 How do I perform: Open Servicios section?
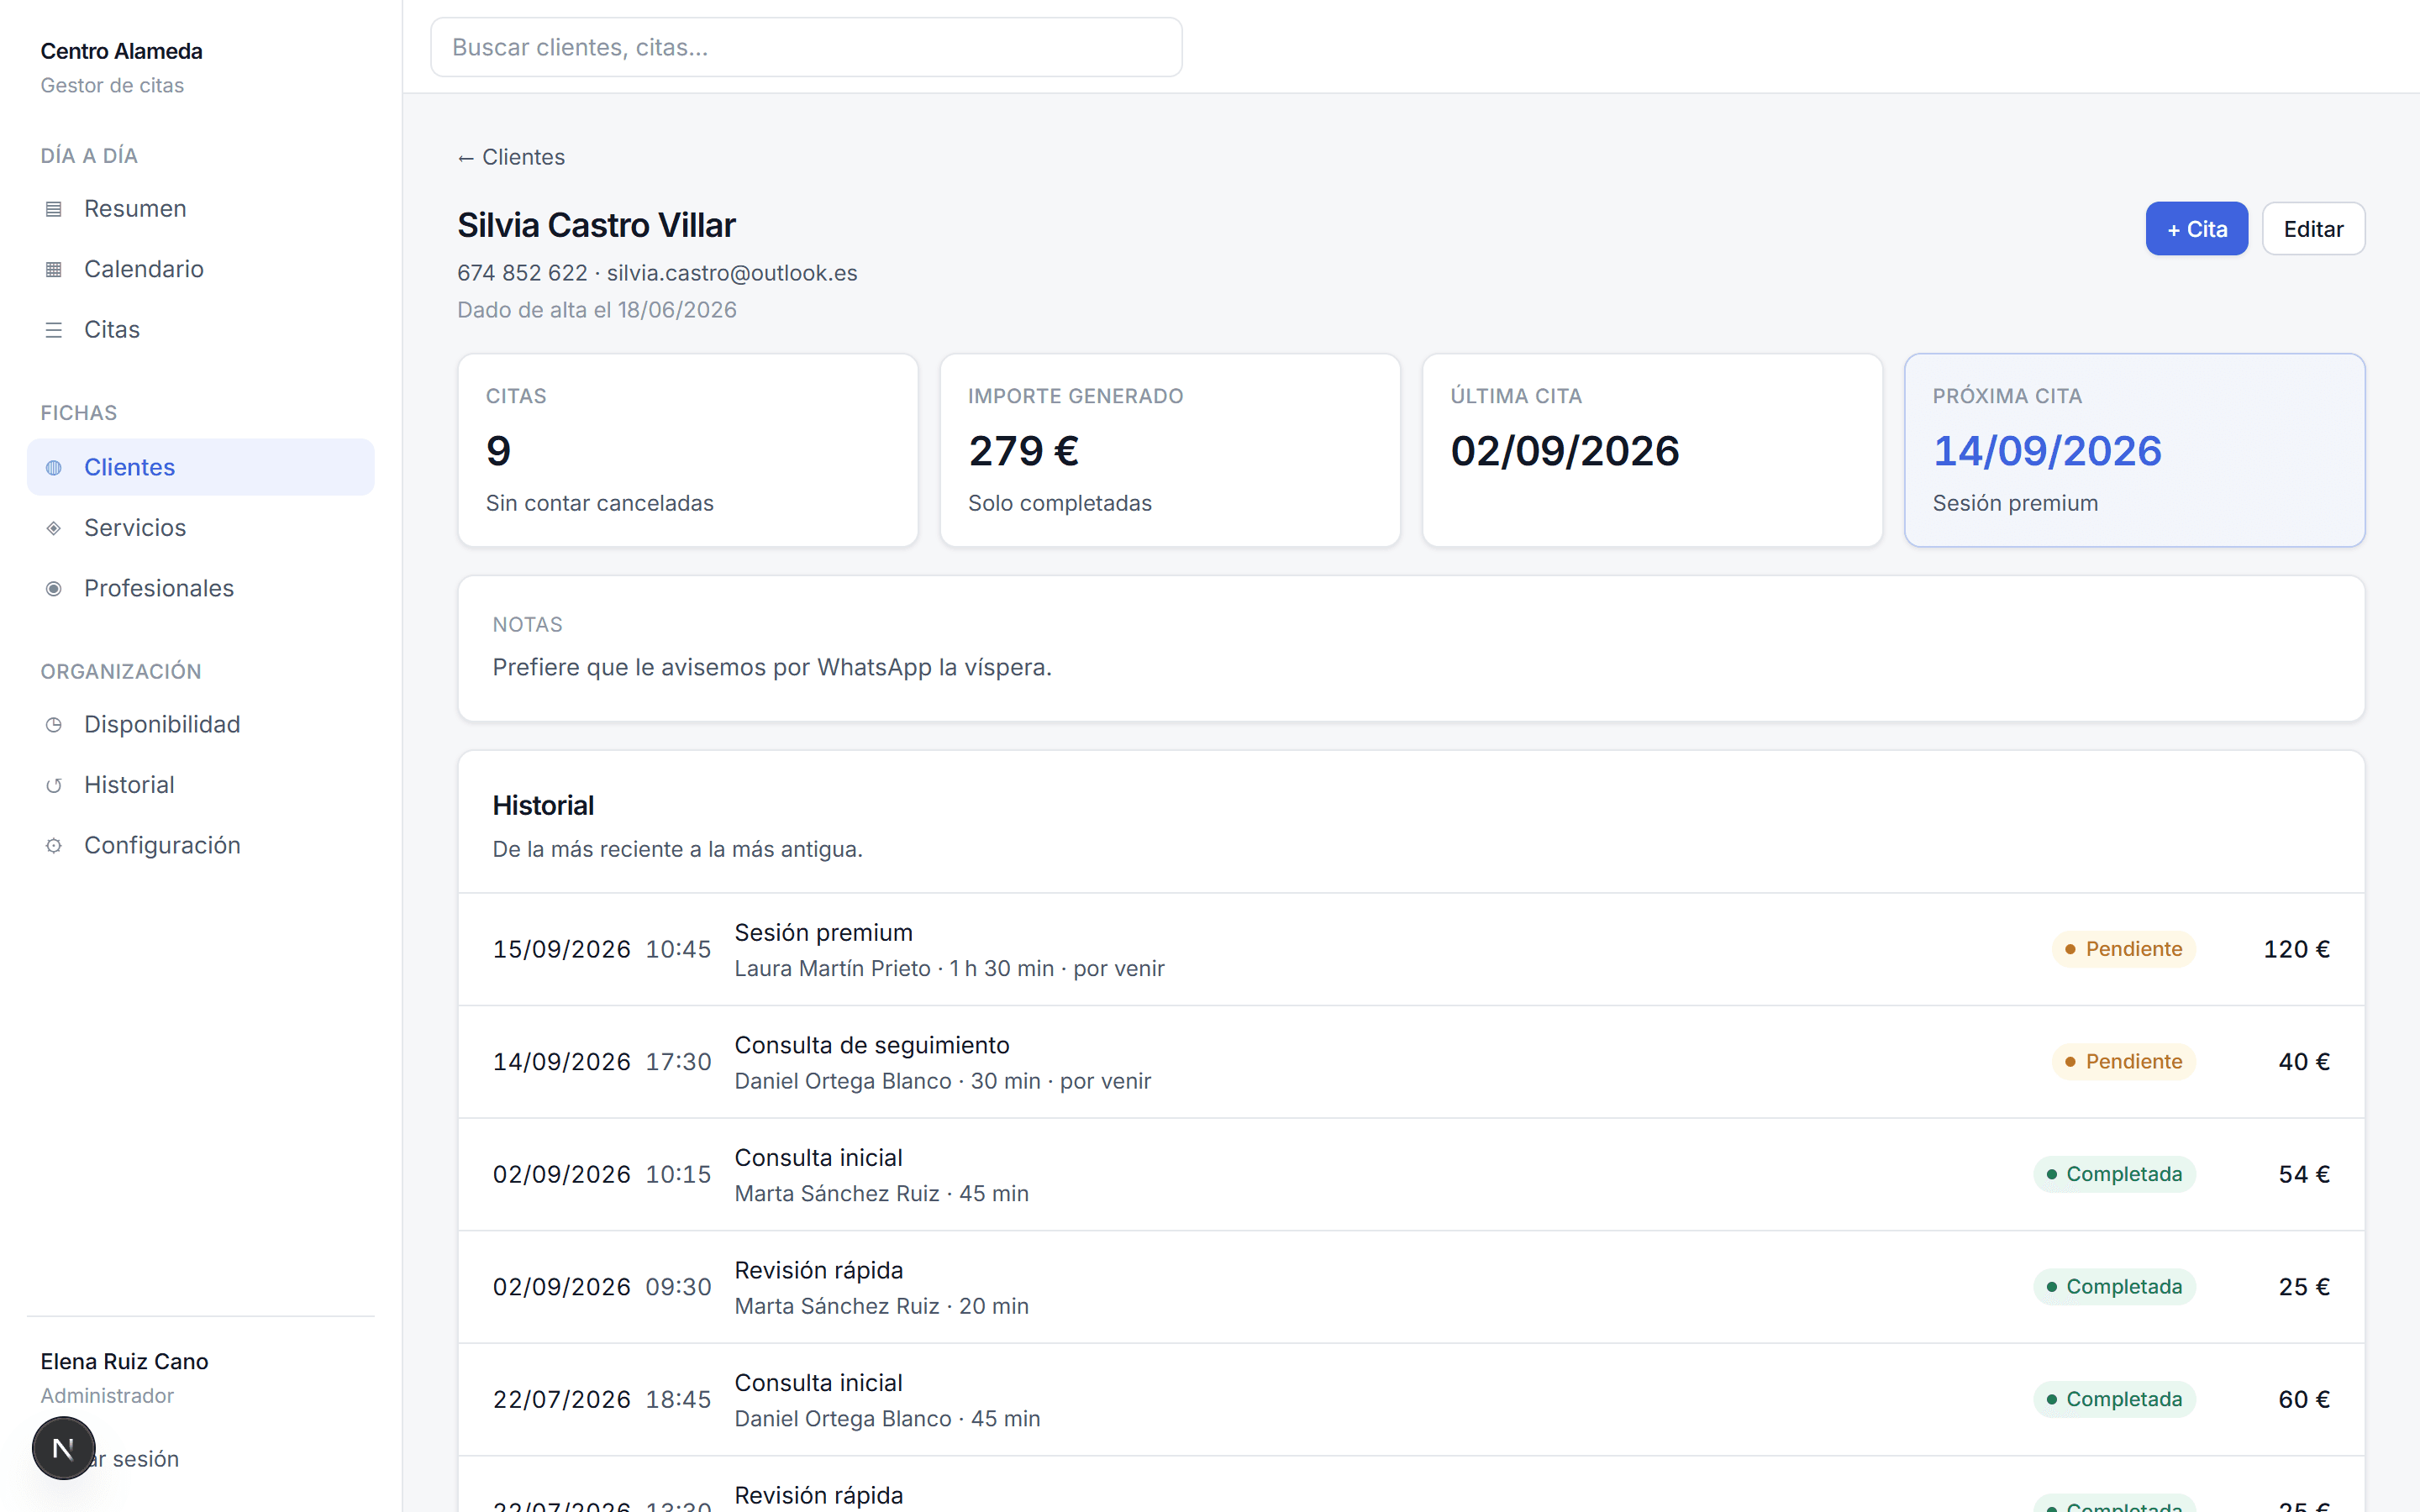pos(201,528)
